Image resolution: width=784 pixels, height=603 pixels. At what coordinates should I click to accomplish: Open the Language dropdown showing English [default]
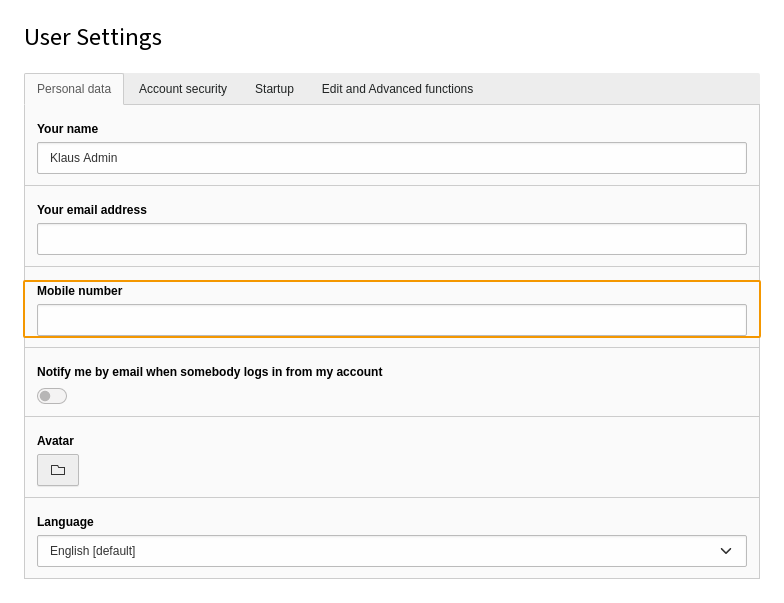(x=391, y=551)
